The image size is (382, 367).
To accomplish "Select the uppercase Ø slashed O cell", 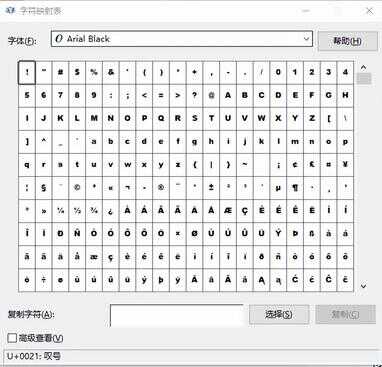I will click(195, 234).
